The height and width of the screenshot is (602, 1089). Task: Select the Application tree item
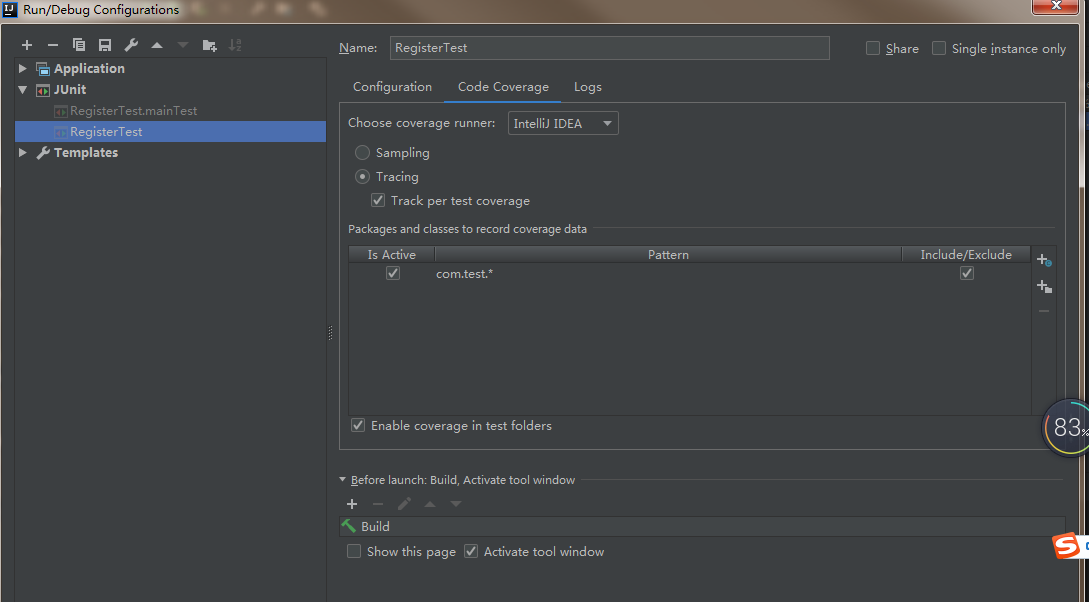90,69
